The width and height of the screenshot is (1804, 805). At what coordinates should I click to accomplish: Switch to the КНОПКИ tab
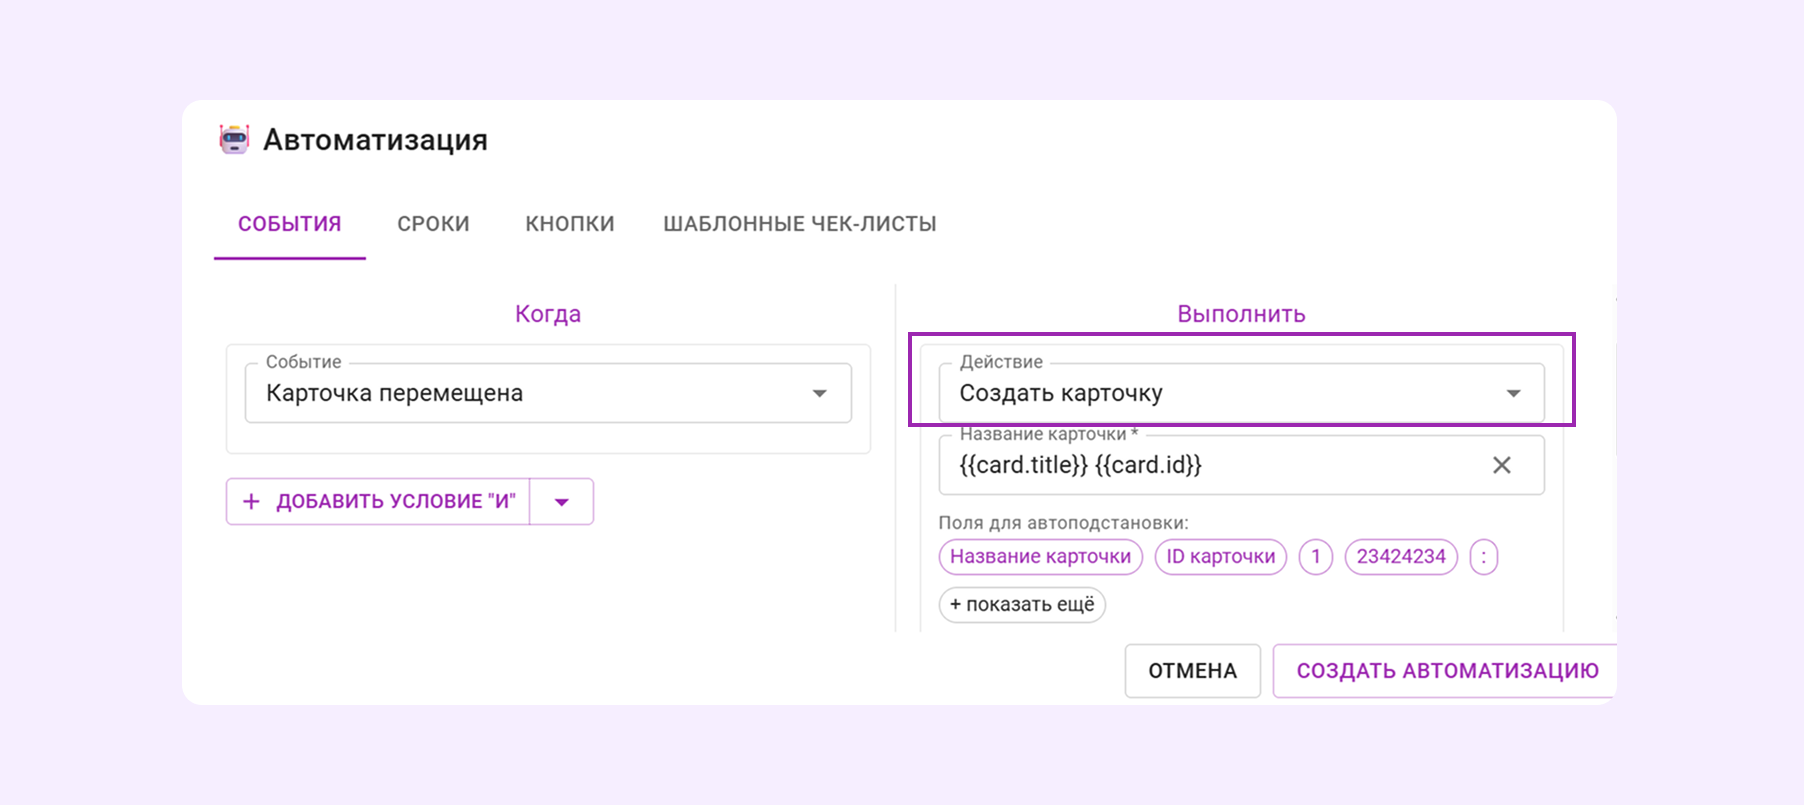click(x=570, y=224)
